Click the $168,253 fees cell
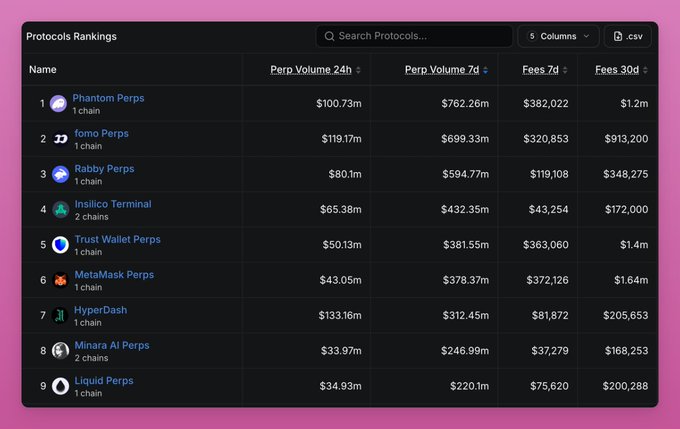 click(627, 350)
